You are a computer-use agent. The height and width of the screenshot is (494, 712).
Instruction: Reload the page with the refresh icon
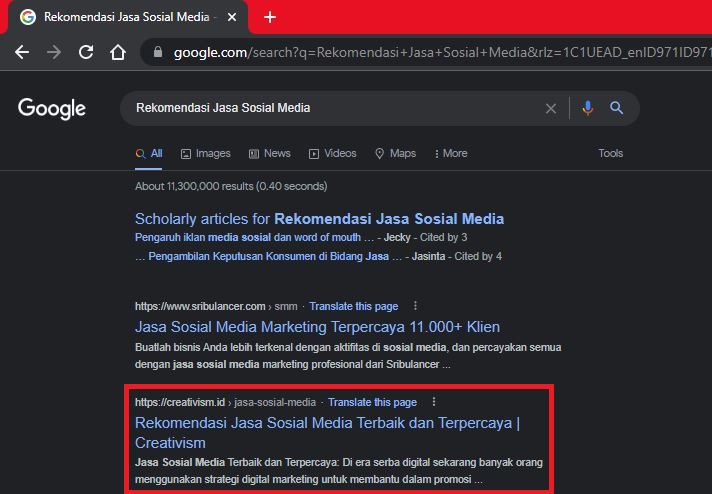(x=86, y=52)
